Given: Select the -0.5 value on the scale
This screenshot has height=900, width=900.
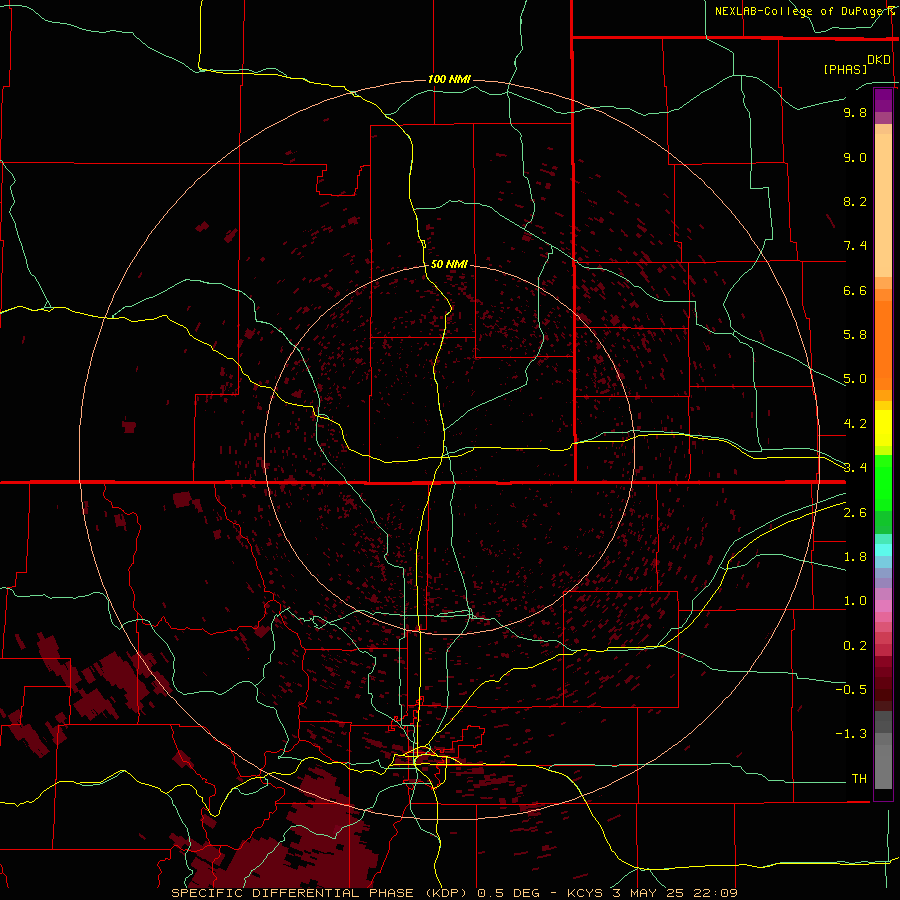Looking at the screenshot, I should tap(851, 690).
